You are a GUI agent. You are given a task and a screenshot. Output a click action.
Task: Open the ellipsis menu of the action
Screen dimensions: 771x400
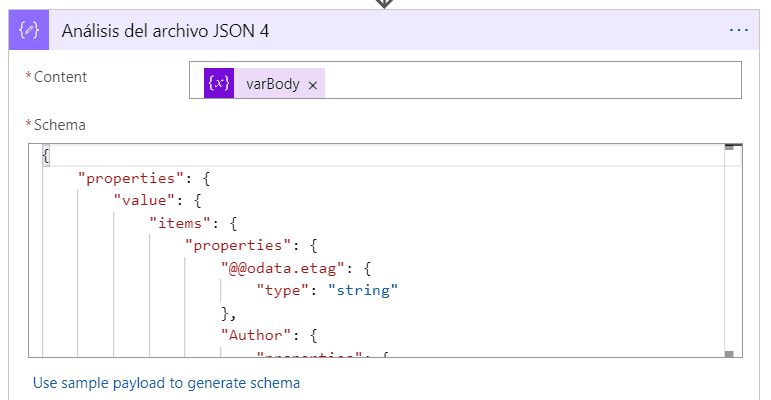pos(739,31)
